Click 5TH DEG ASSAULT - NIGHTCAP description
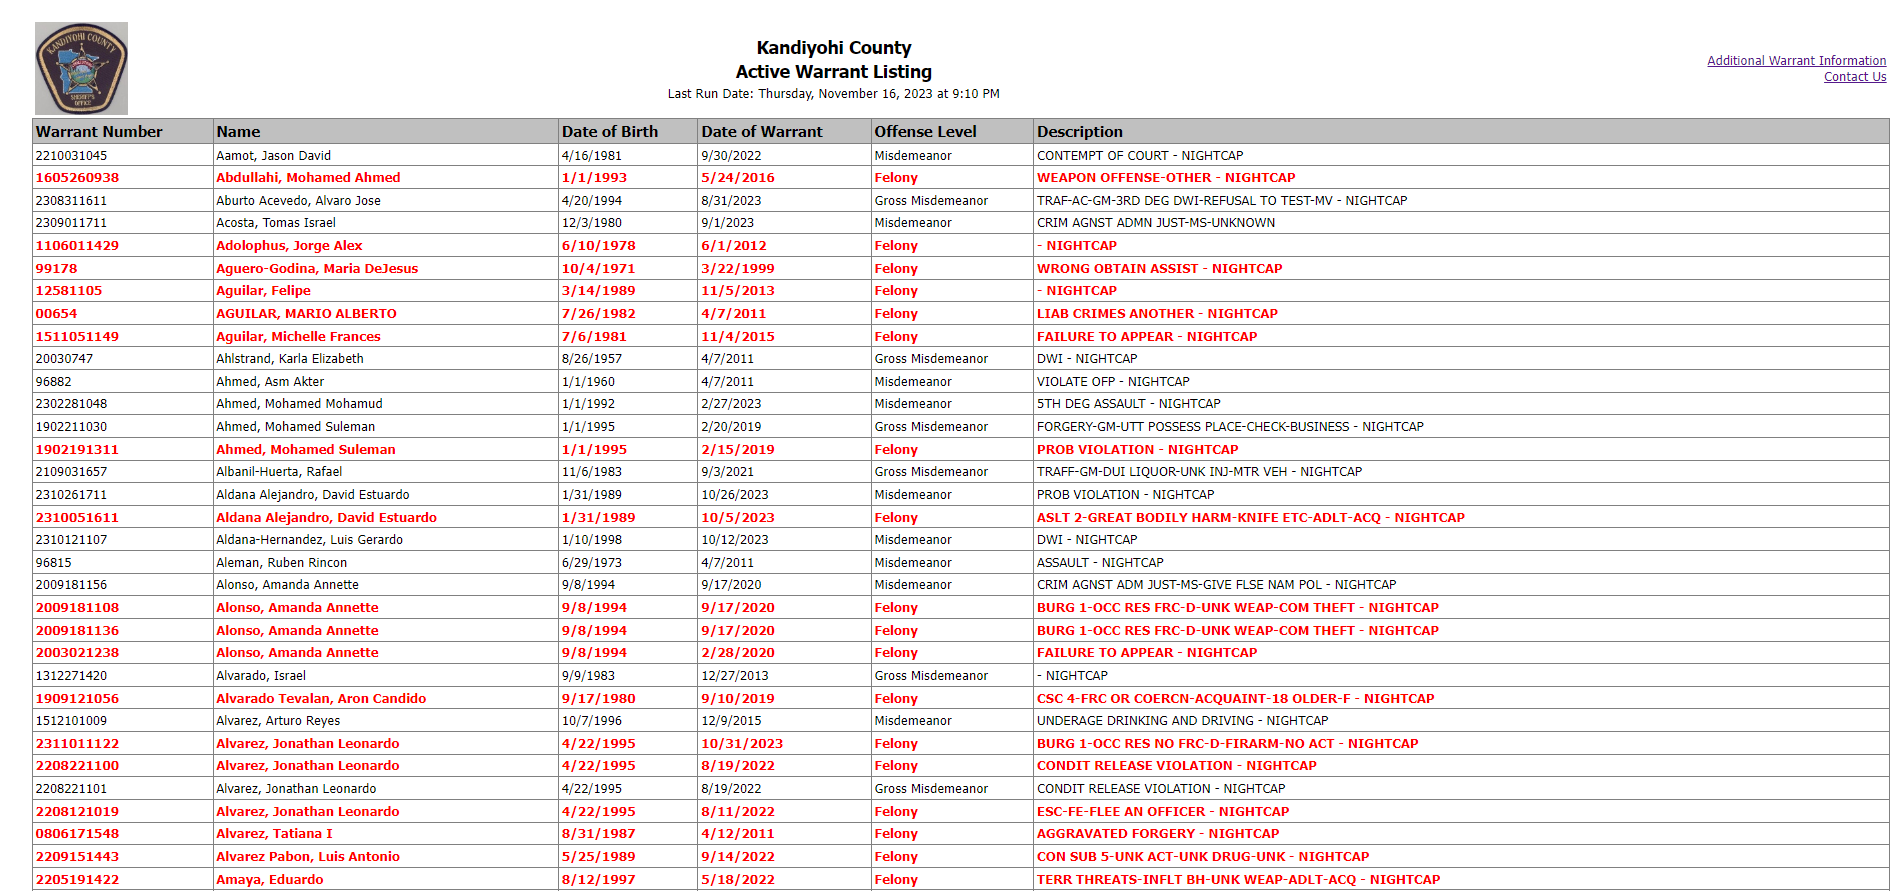 [x=1128, y=404]
